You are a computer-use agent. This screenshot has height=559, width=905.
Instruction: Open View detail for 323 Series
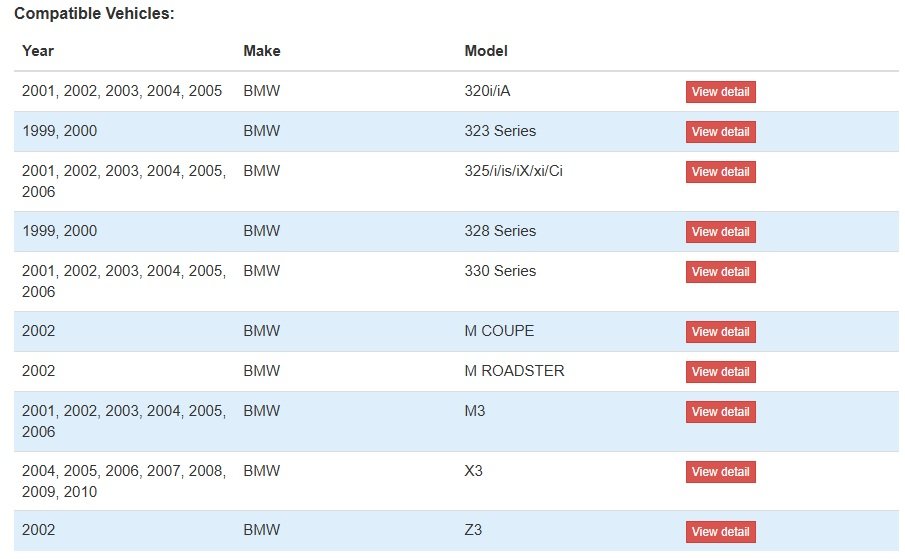click(x=720, y=132)
